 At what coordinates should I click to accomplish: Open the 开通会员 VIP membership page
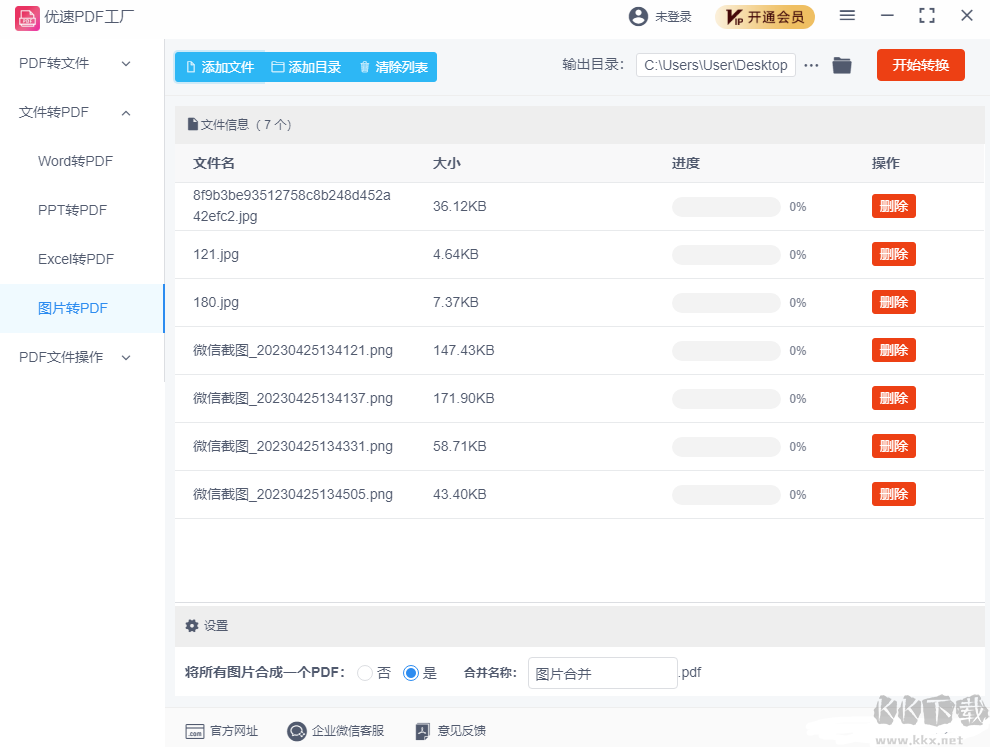pyautogui.click(x=765, y=16)
